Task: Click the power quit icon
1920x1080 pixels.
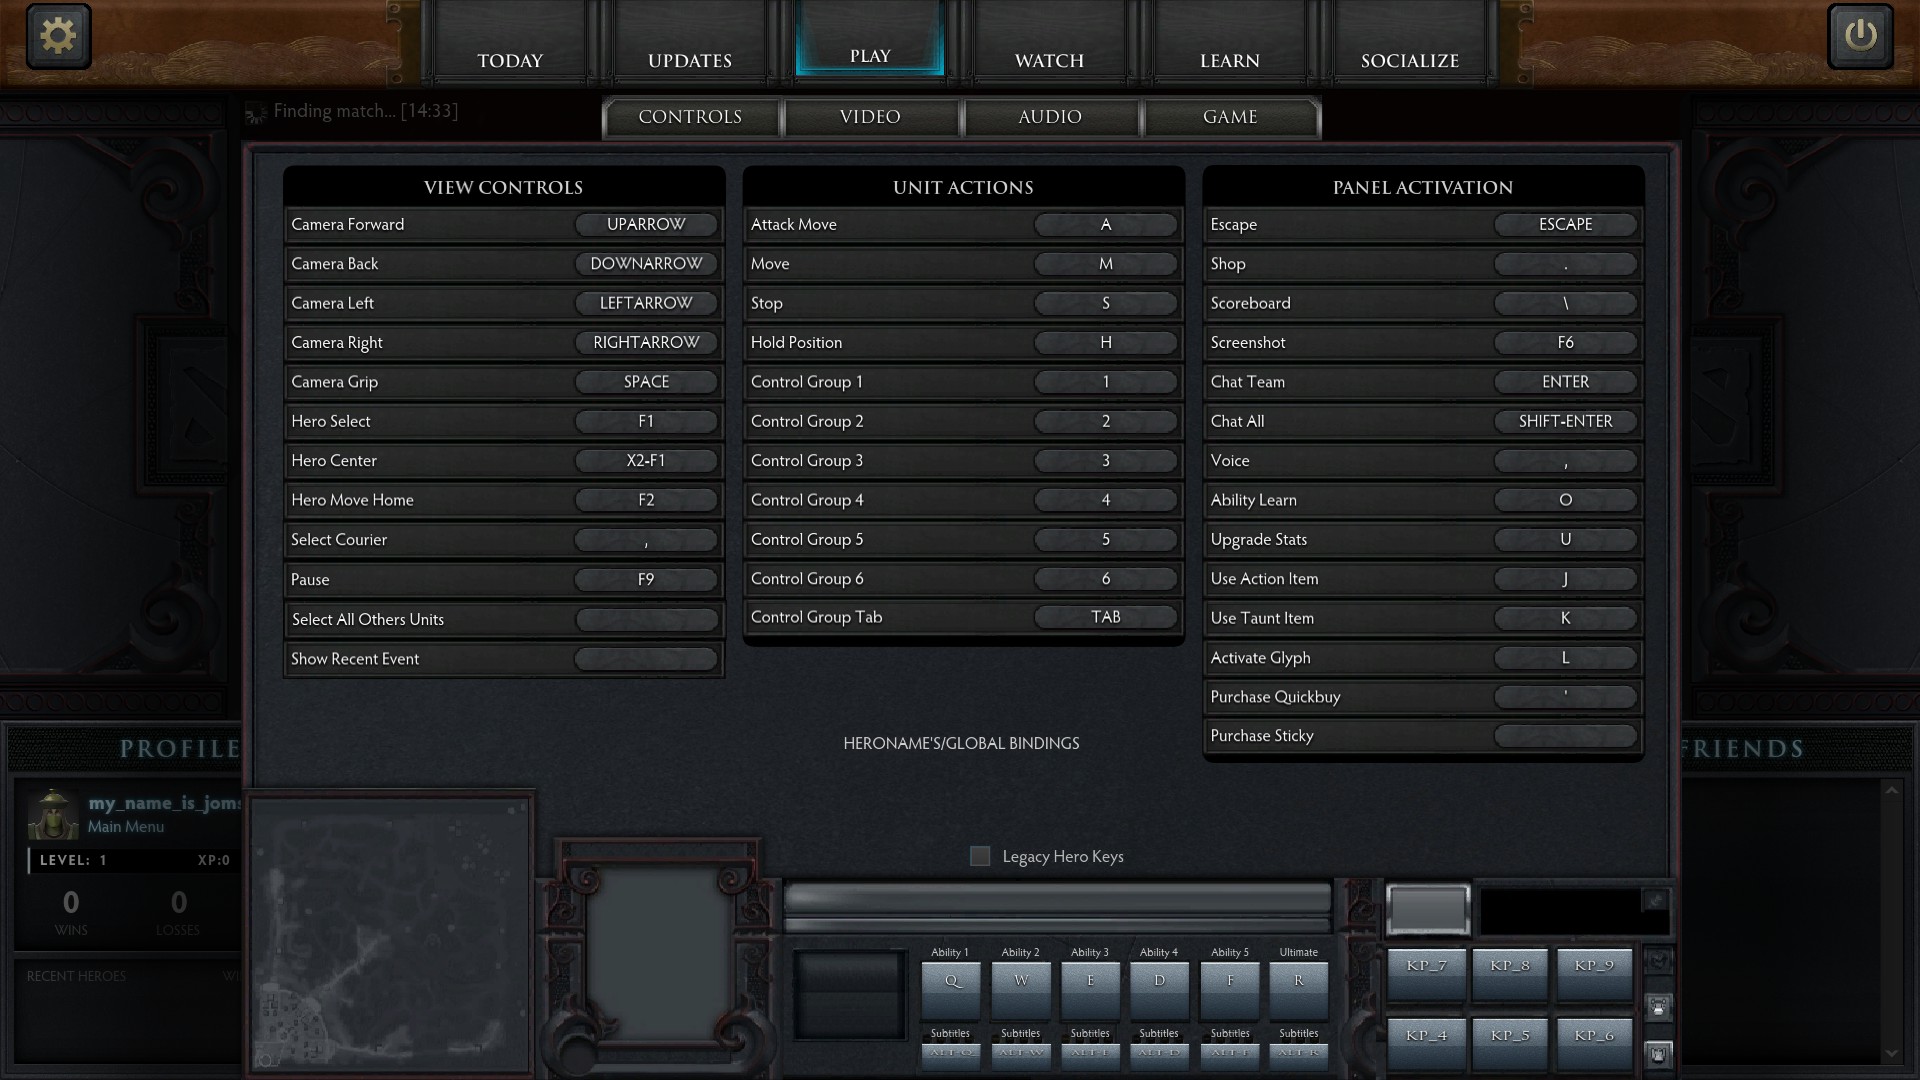Action: click(1860, 36)
